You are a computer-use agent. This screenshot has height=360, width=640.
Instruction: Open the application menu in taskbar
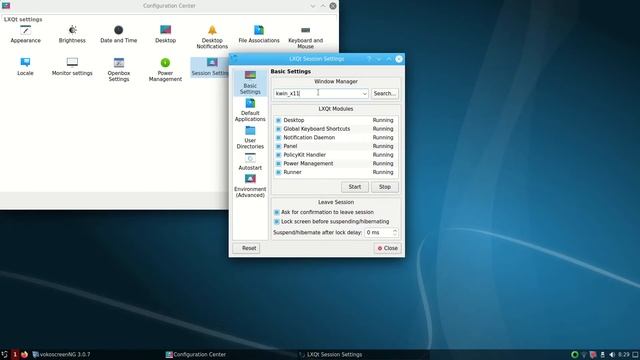tap(4, 354)
